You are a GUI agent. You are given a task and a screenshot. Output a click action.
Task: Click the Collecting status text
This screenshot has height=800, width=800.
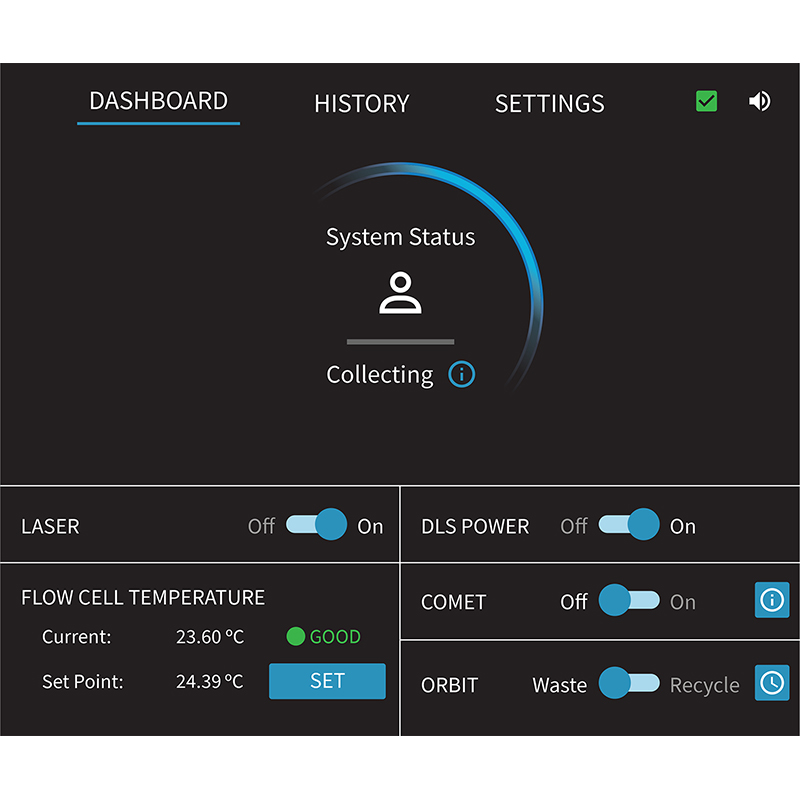pos(380,375)
